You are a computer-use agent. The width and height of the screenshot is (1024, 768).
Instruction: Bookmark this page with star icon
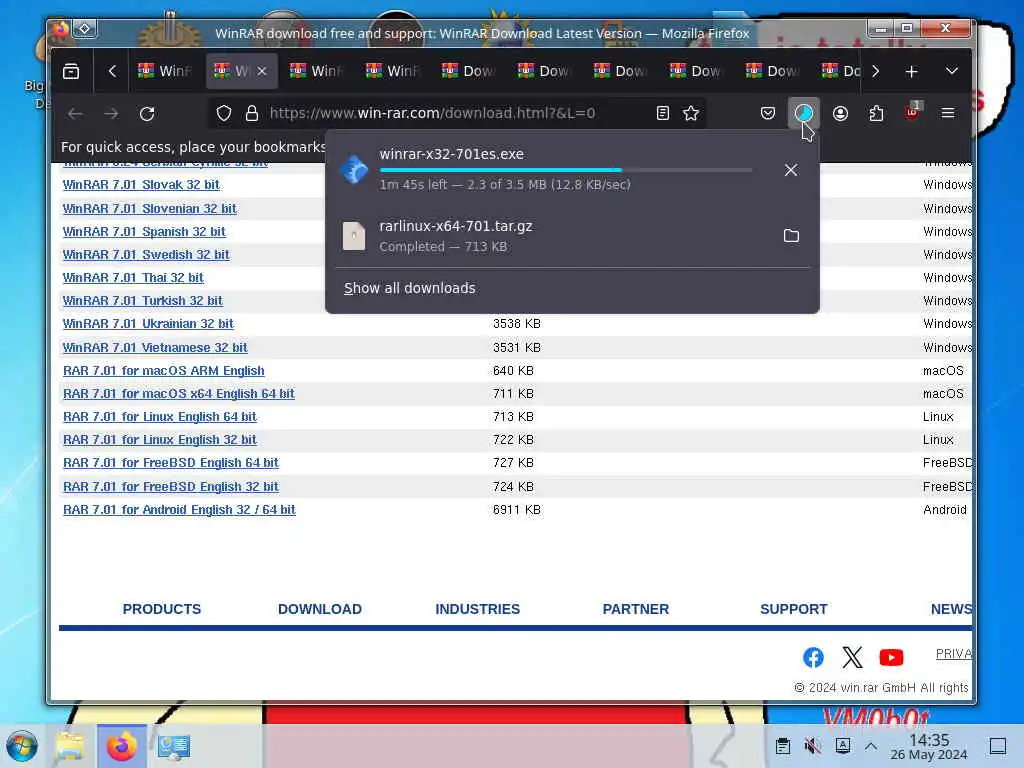691,114
